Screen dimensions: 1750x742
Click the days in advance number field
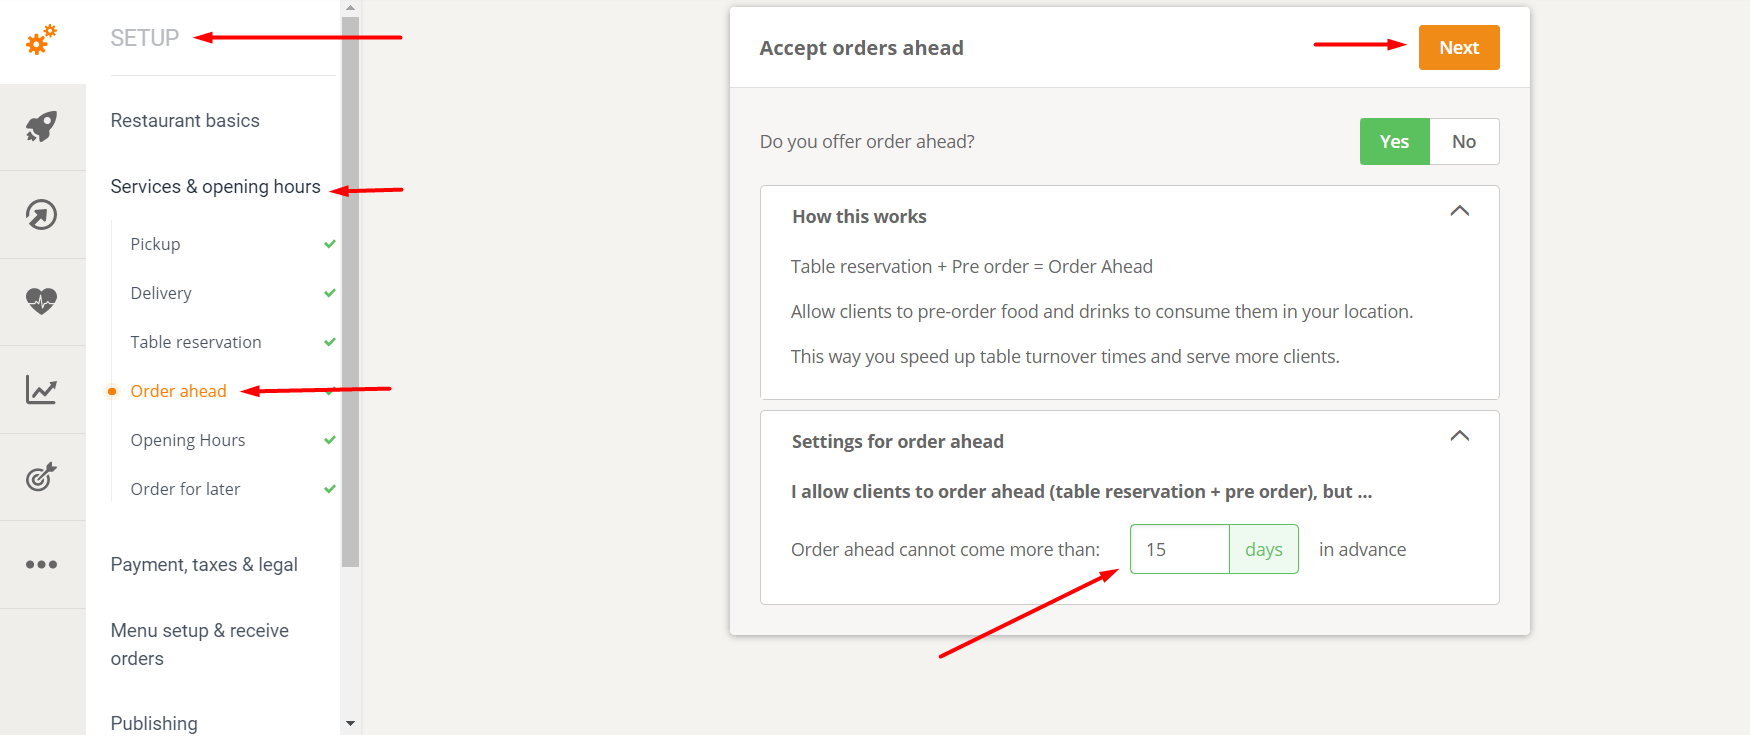1180,549
